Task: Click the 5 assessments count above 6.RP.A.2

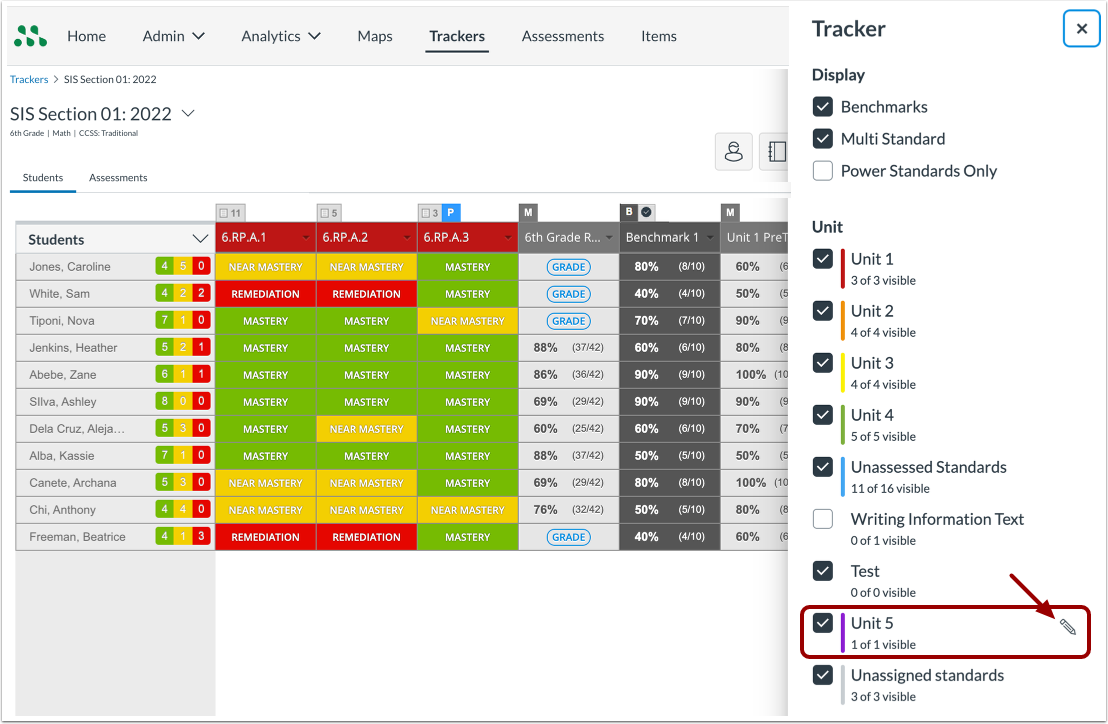Action: (x=329, y=213)
